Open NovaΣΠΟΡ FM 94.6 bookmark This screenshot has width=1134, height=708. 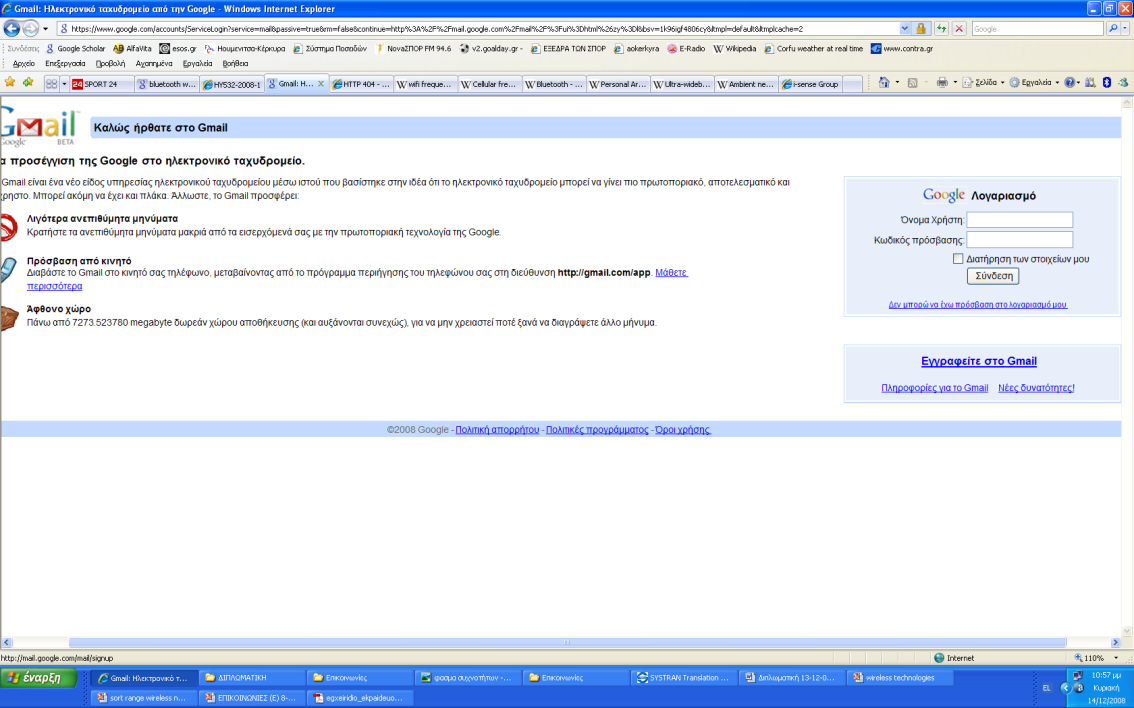413,48
